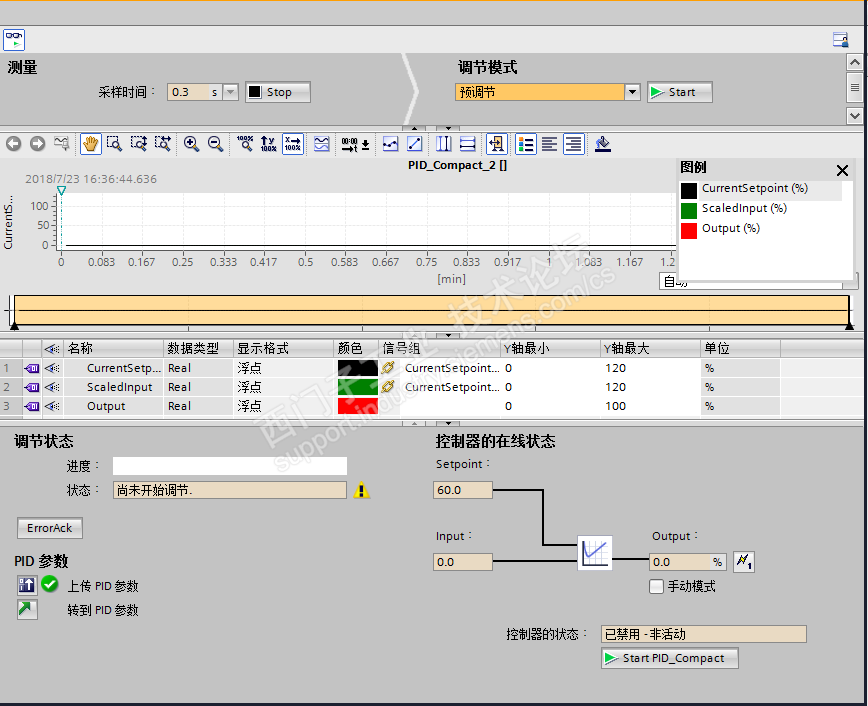Show the vertical measurement cursors
The width and height of the screenshot is (868, 706).
(x=443, y=144)
